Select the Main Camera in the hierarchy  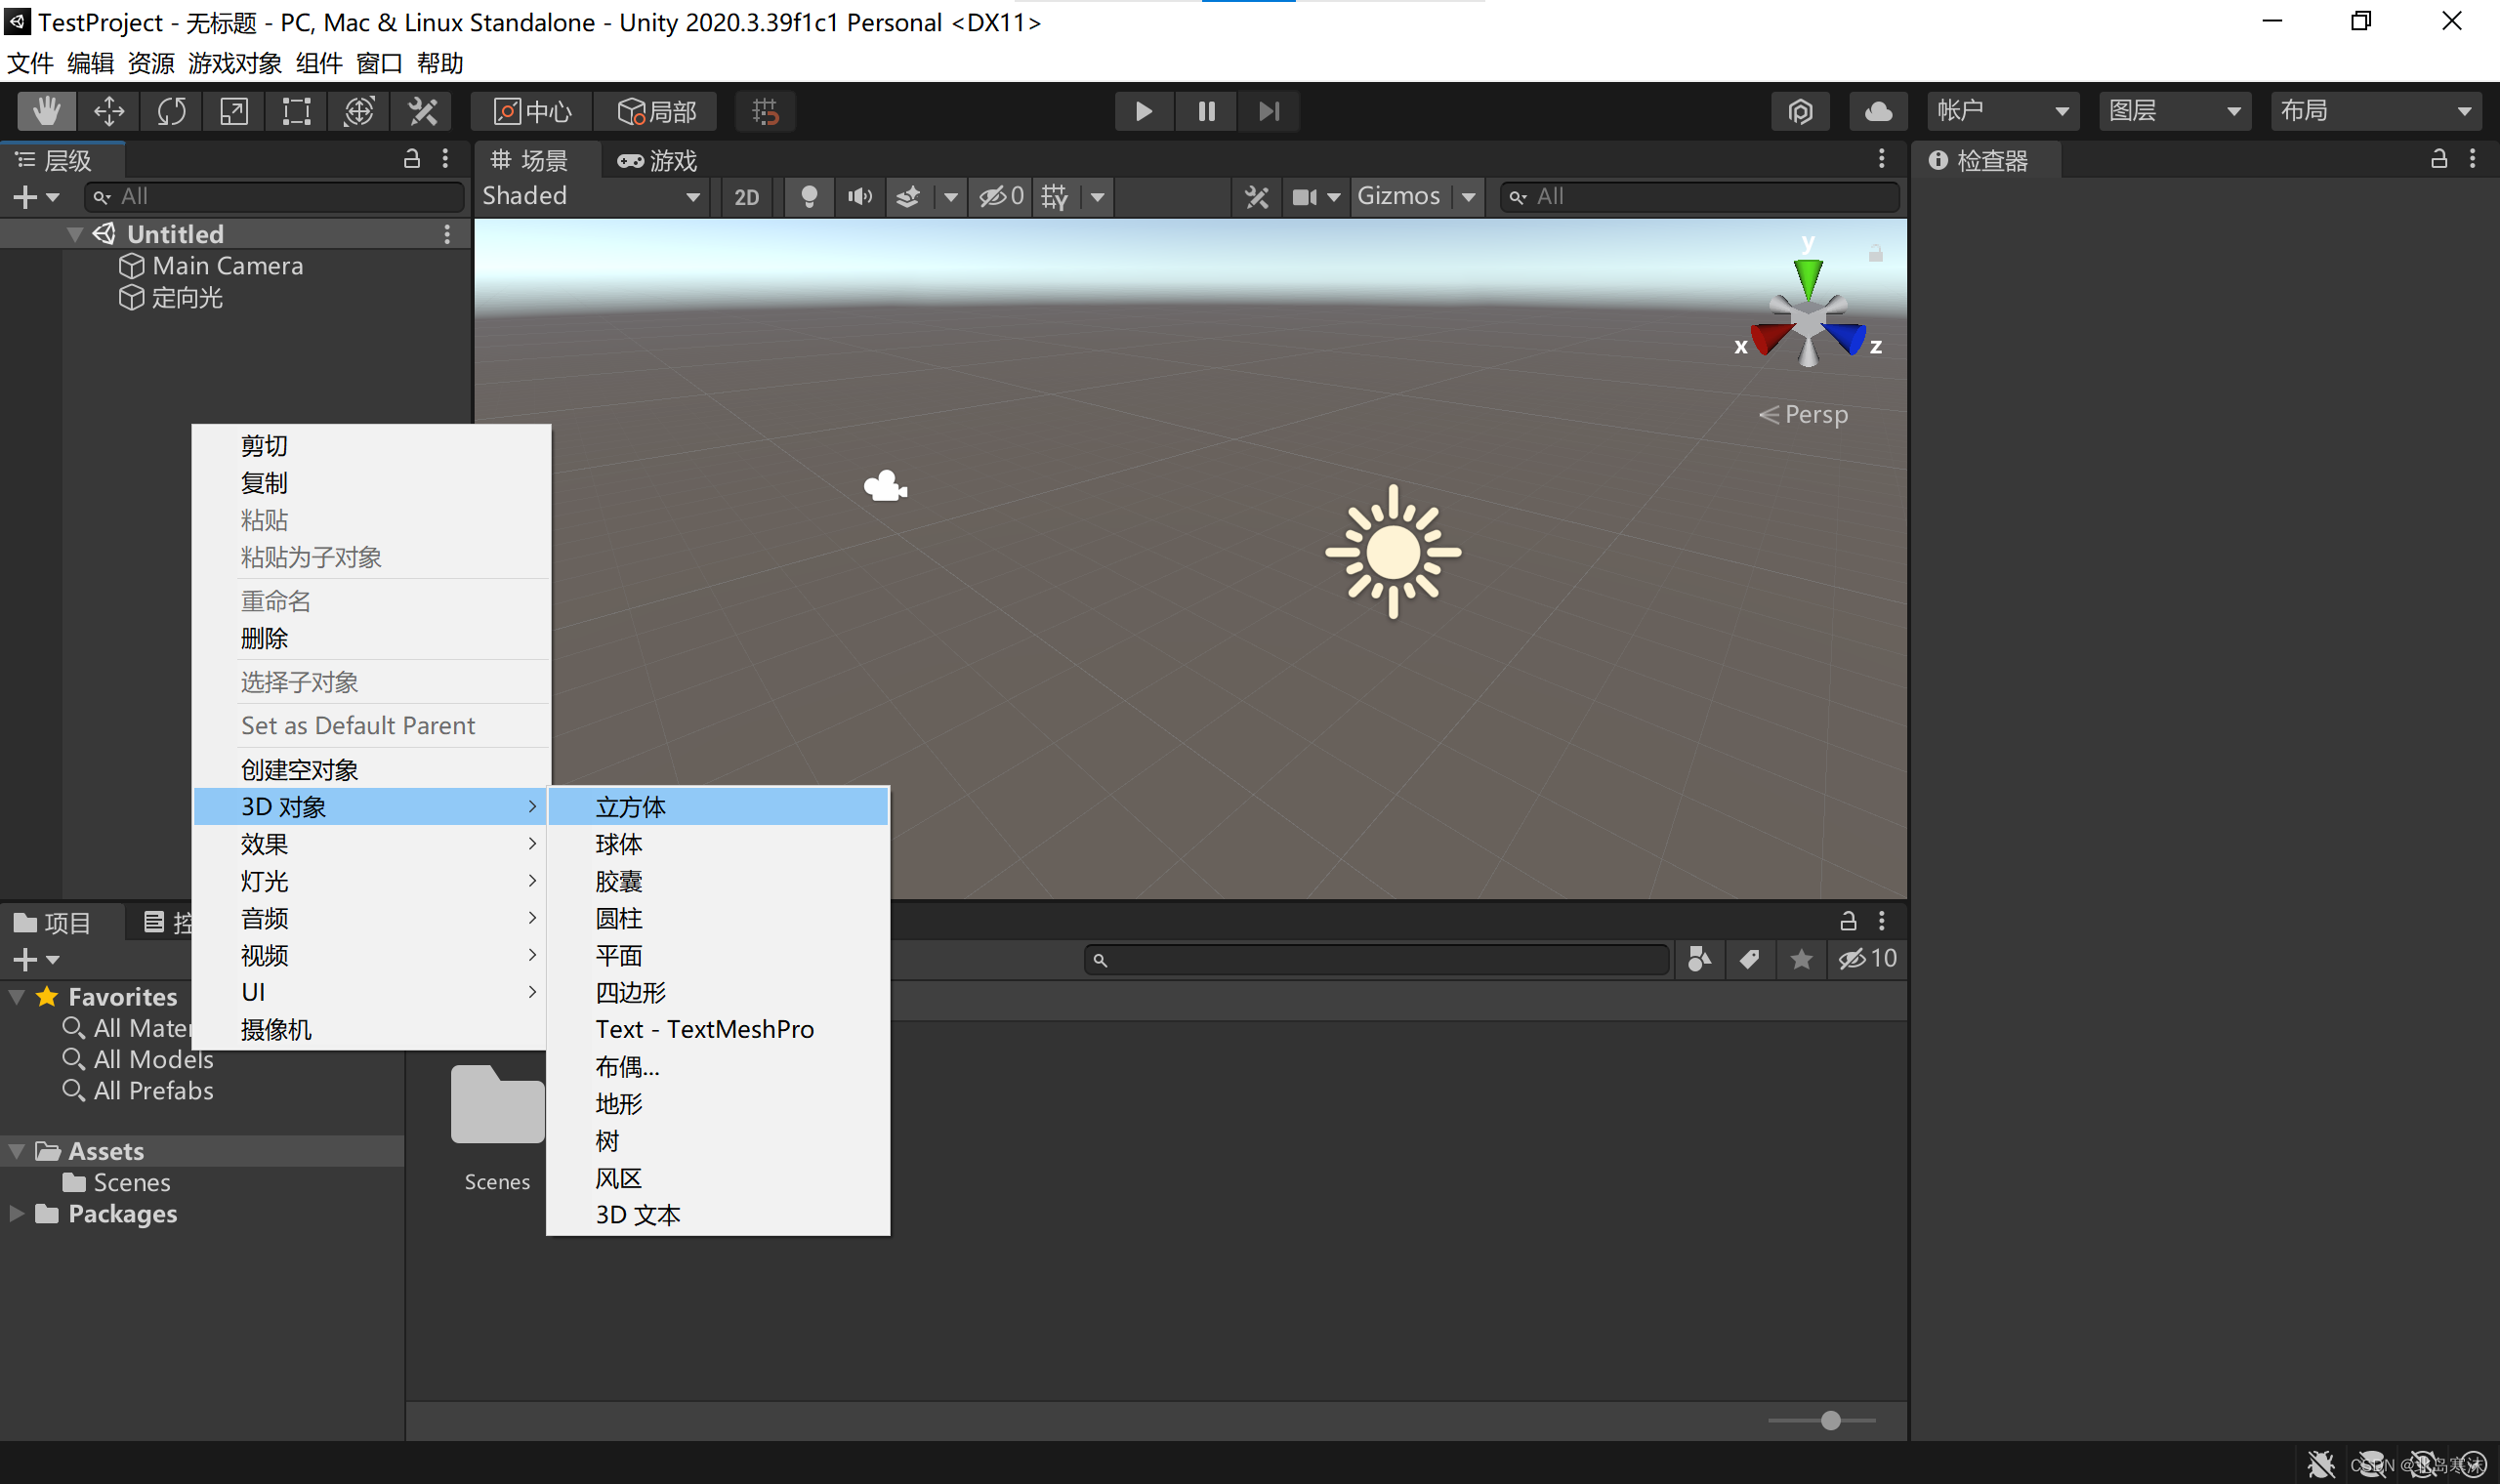coord(227,265)
